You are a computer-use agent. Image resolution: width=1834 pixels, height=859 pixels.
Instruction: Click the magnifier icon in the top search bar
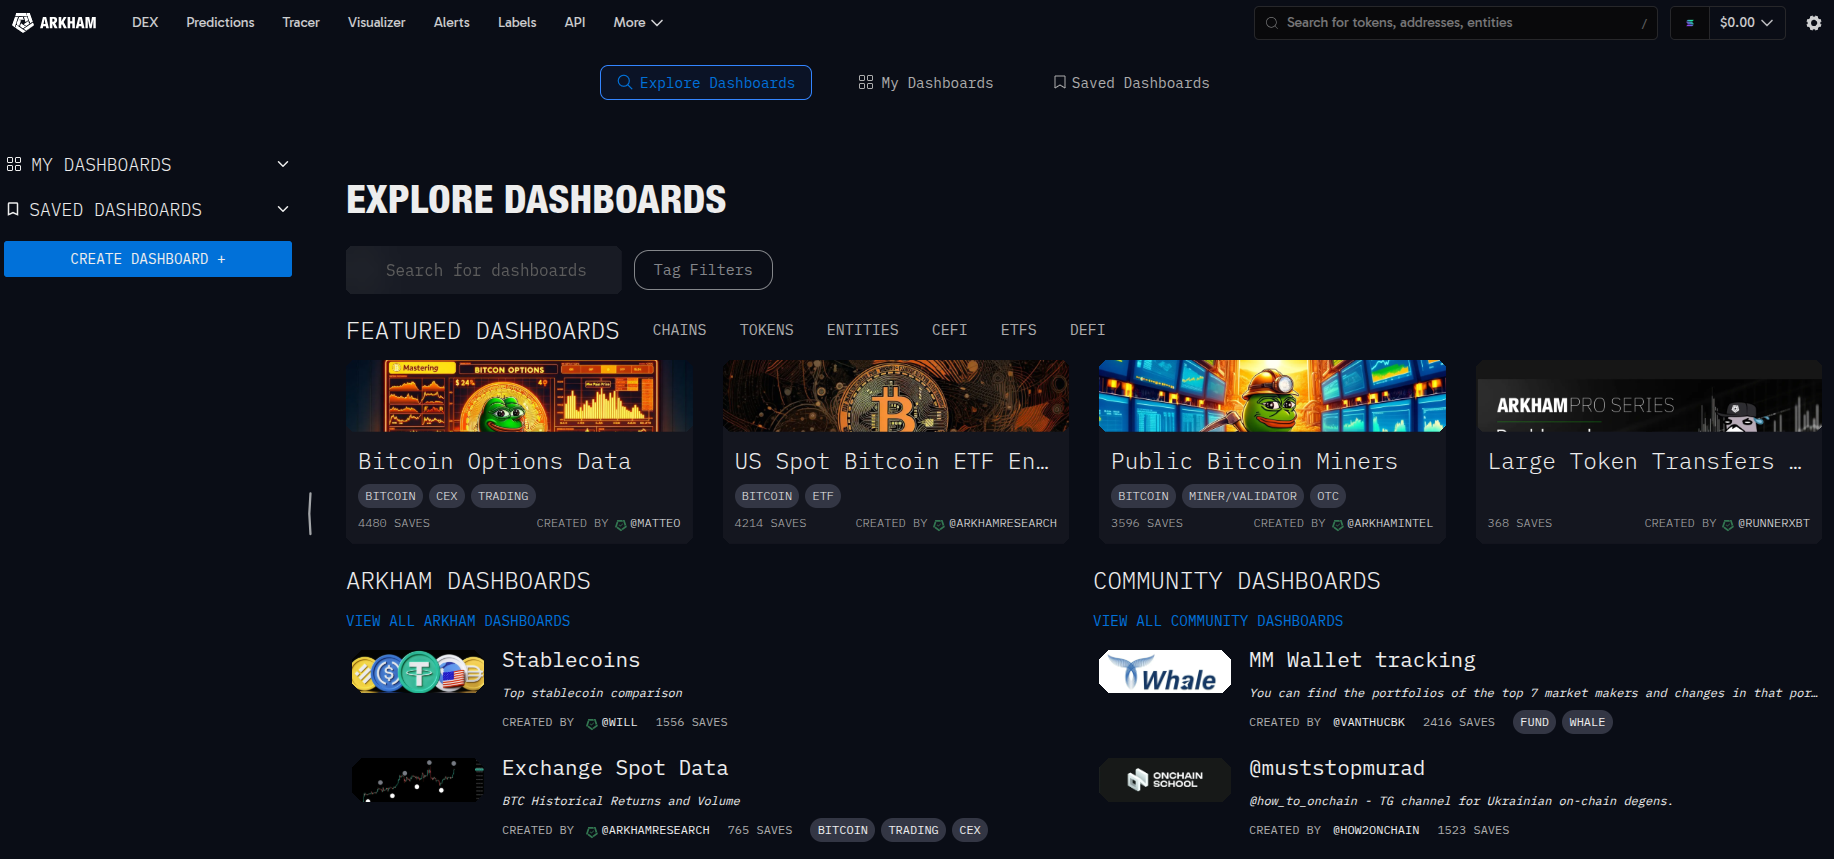pos(1272,23)
